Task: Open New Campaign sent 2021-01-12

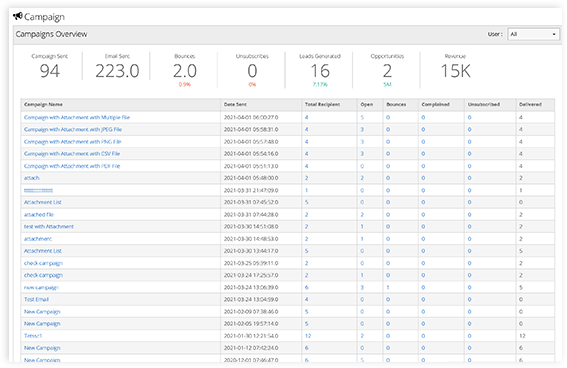Action: point(42,348)
